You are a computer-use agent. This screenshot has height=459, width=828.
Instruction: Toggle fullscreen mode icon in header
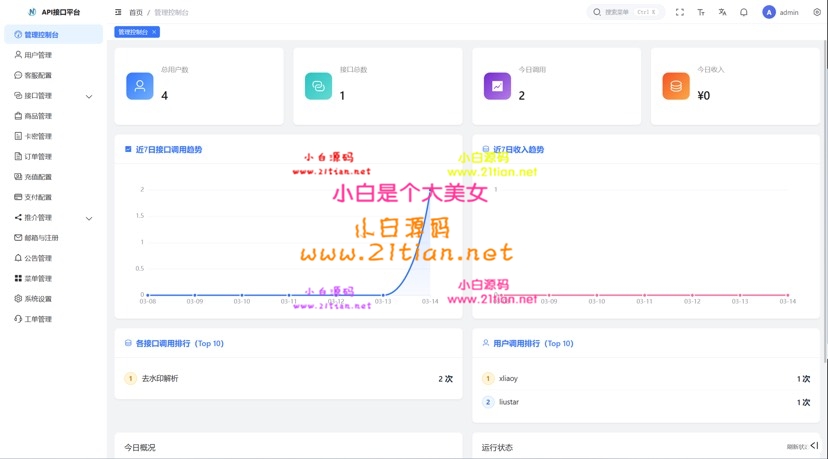click(x=680, y=12)
